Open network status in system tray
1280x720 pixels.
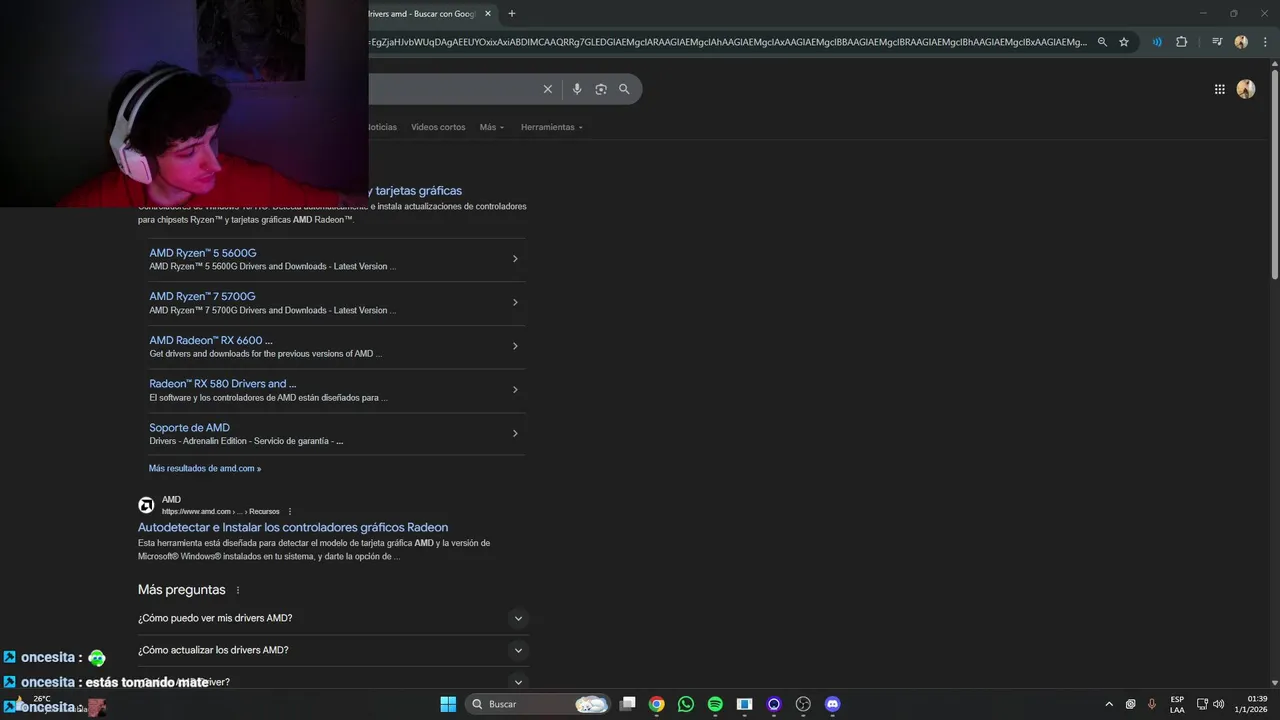coord(1202,704)
